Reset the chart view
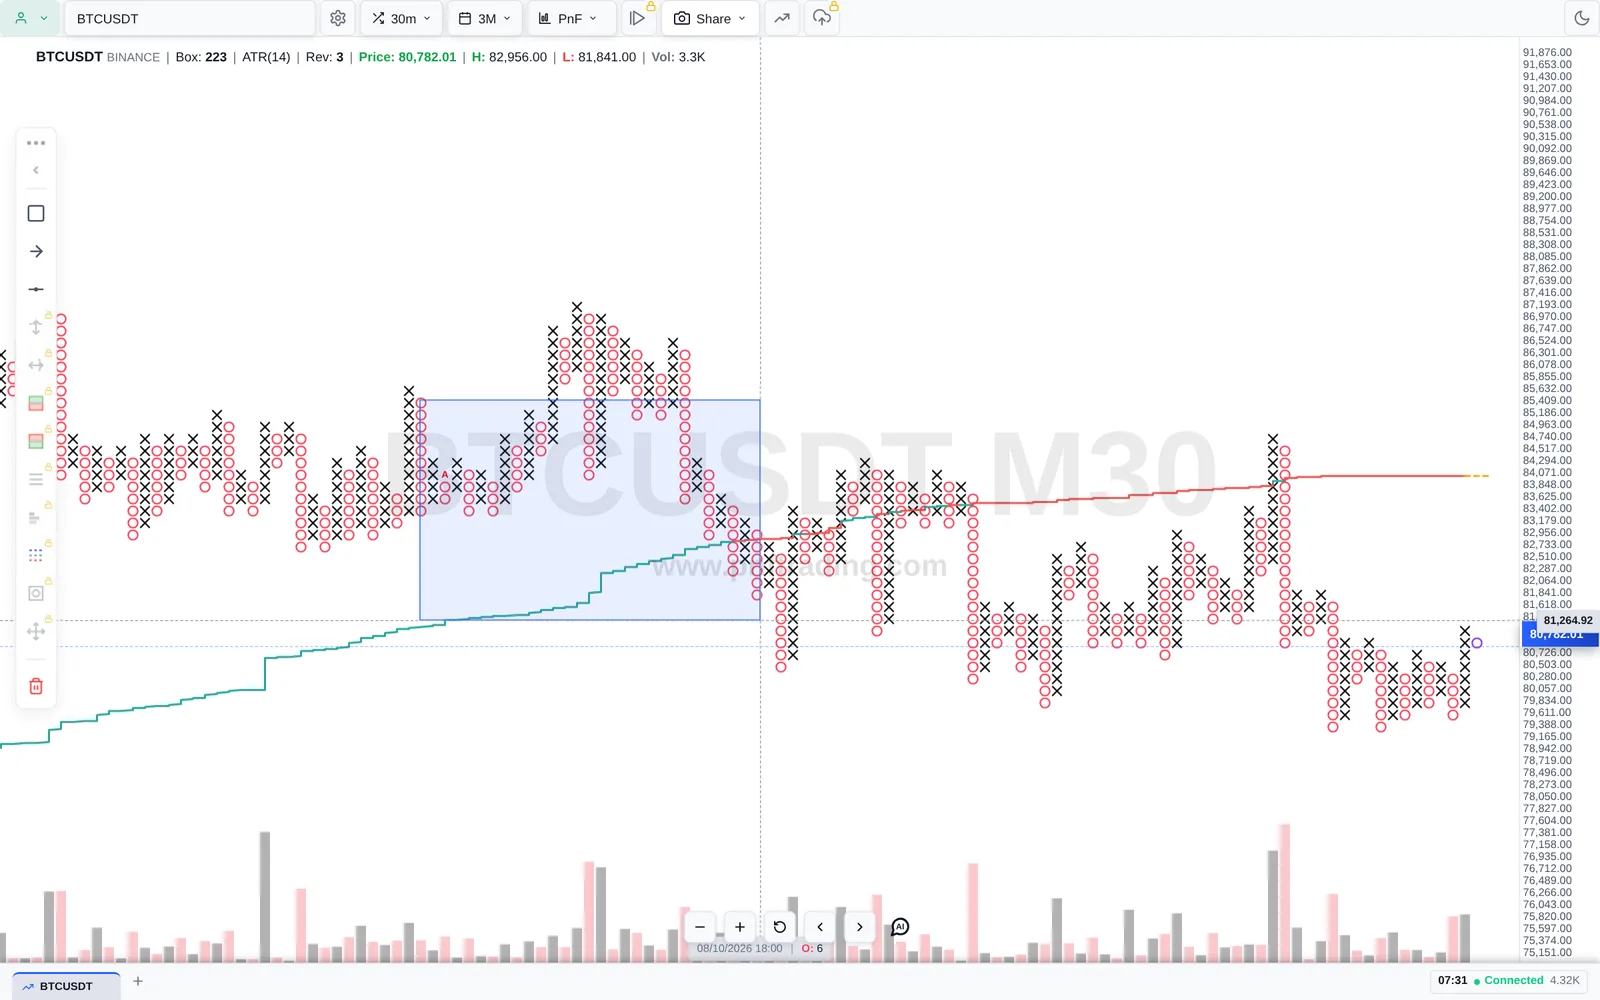Screen dimensions: 1600x1000 (780, 927)
